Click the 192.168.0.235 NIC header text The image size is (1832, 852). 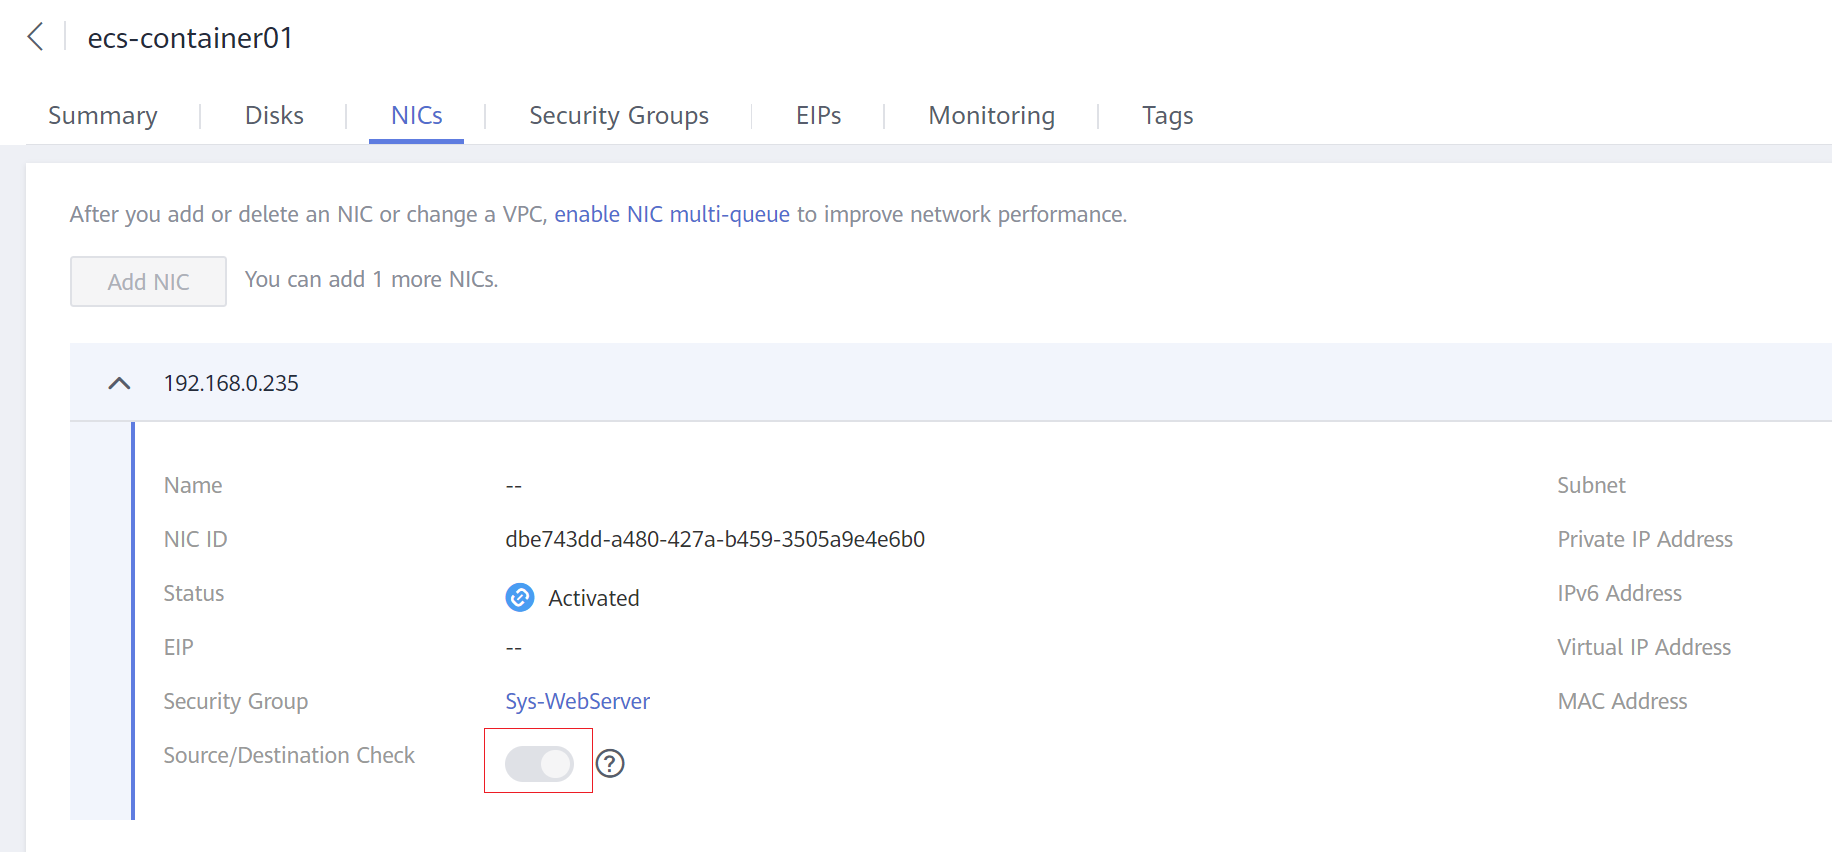[231, 384]
